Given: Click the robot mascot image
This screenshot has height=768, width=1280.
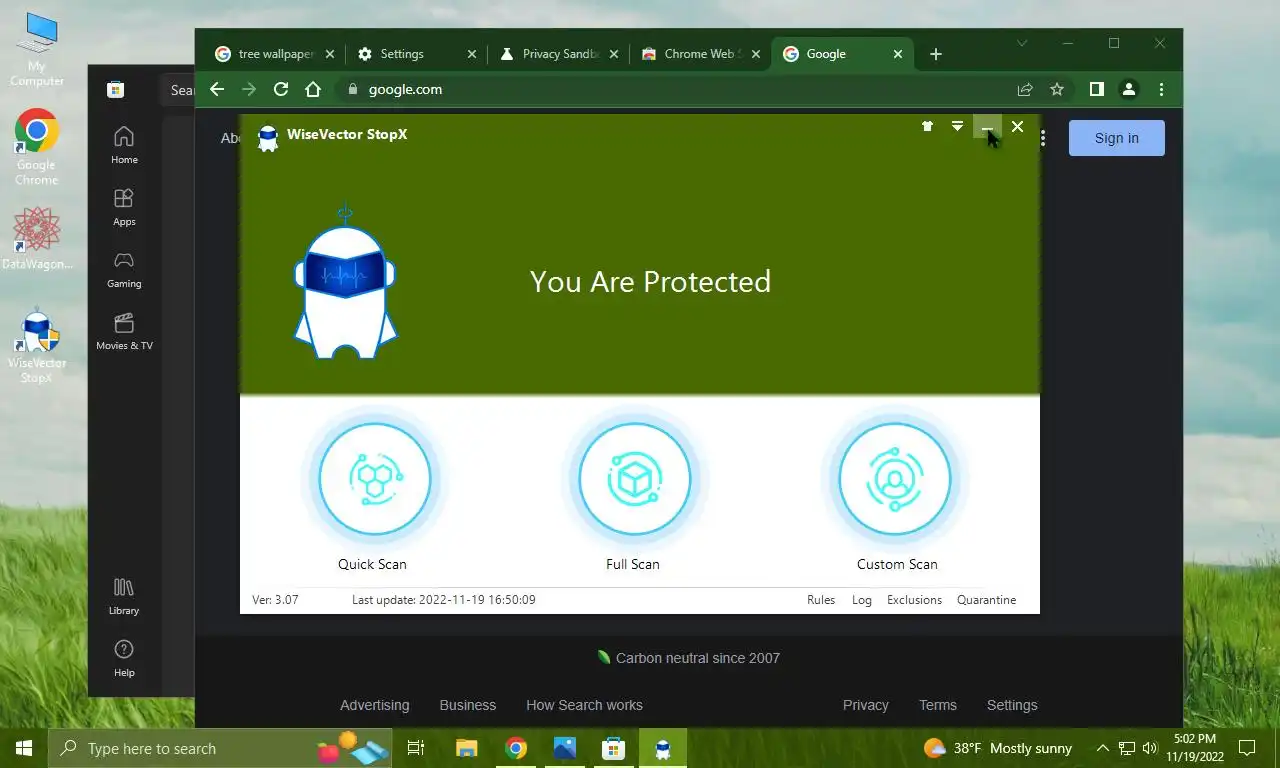Looking at the screenshot, I should point(345,282).
